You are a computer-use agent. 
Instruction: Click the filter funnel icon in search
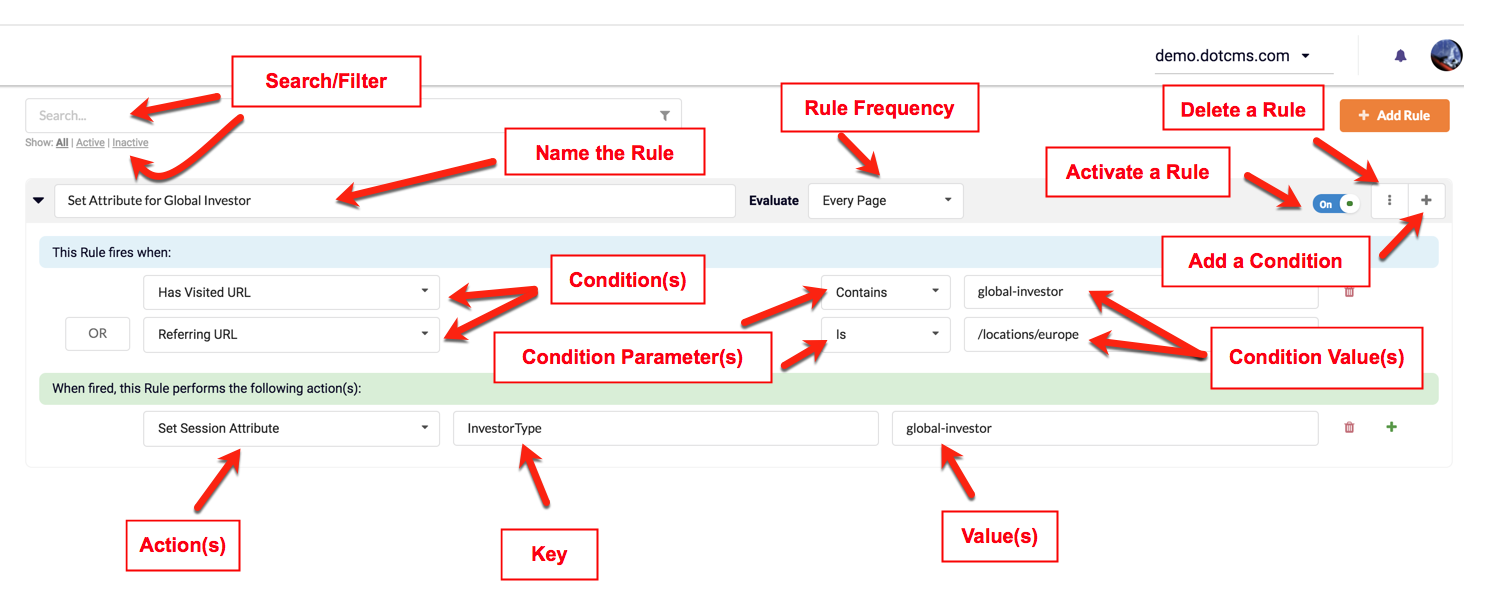point(665,116)
